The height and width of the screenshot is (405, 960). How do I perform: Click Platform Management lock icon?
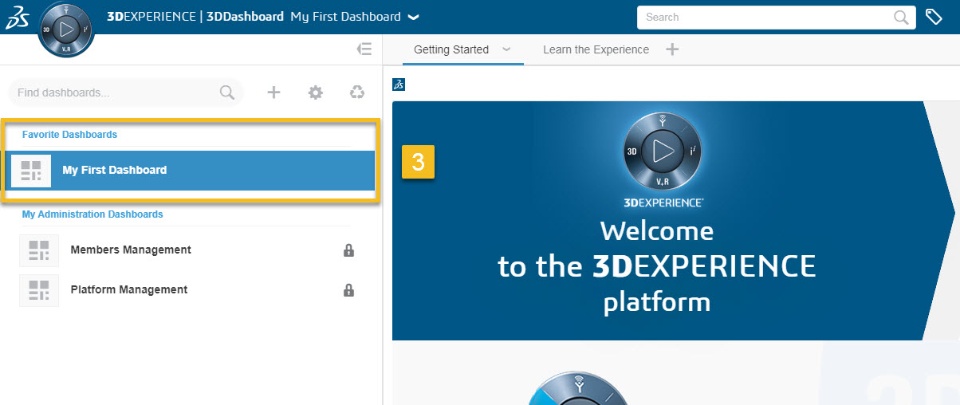tap(349, 290)
